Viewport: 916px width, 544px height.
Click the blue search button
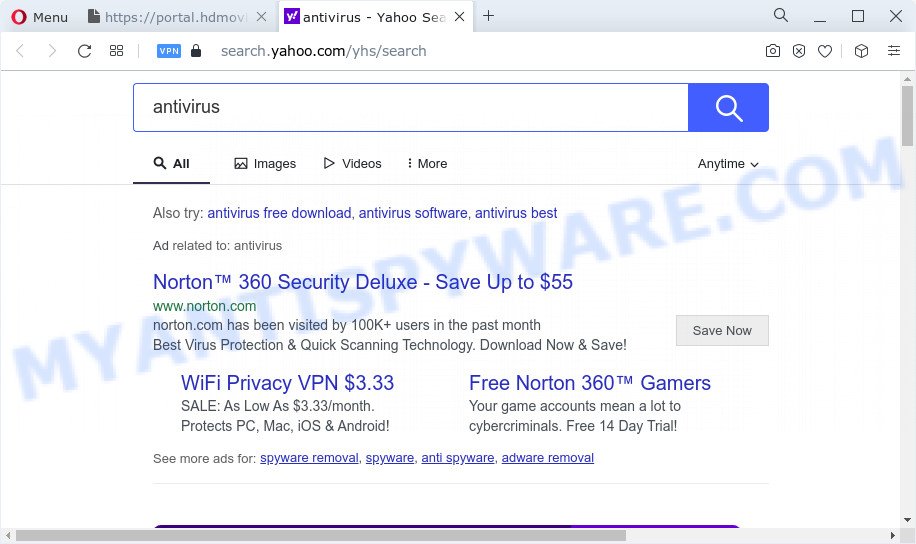point(728,108)
